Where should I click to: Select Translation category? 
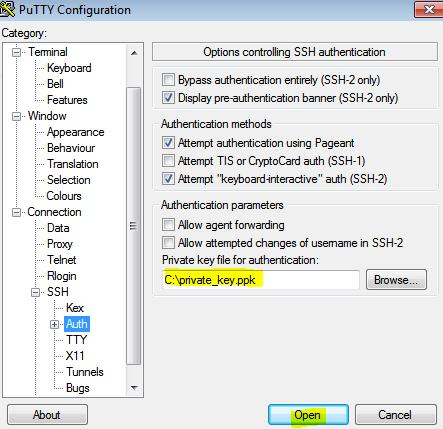tap(73, 164)
